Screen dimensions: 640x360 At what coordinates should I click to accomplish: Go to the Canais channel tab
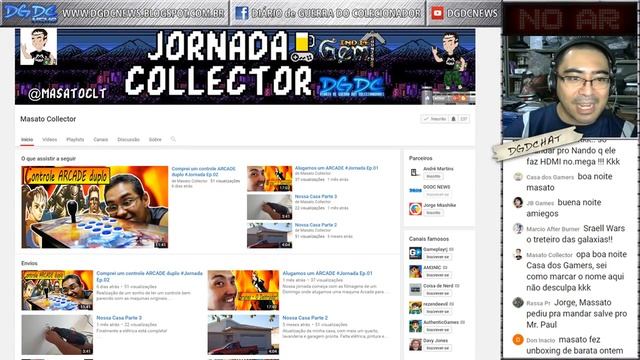tap(100, 140)
